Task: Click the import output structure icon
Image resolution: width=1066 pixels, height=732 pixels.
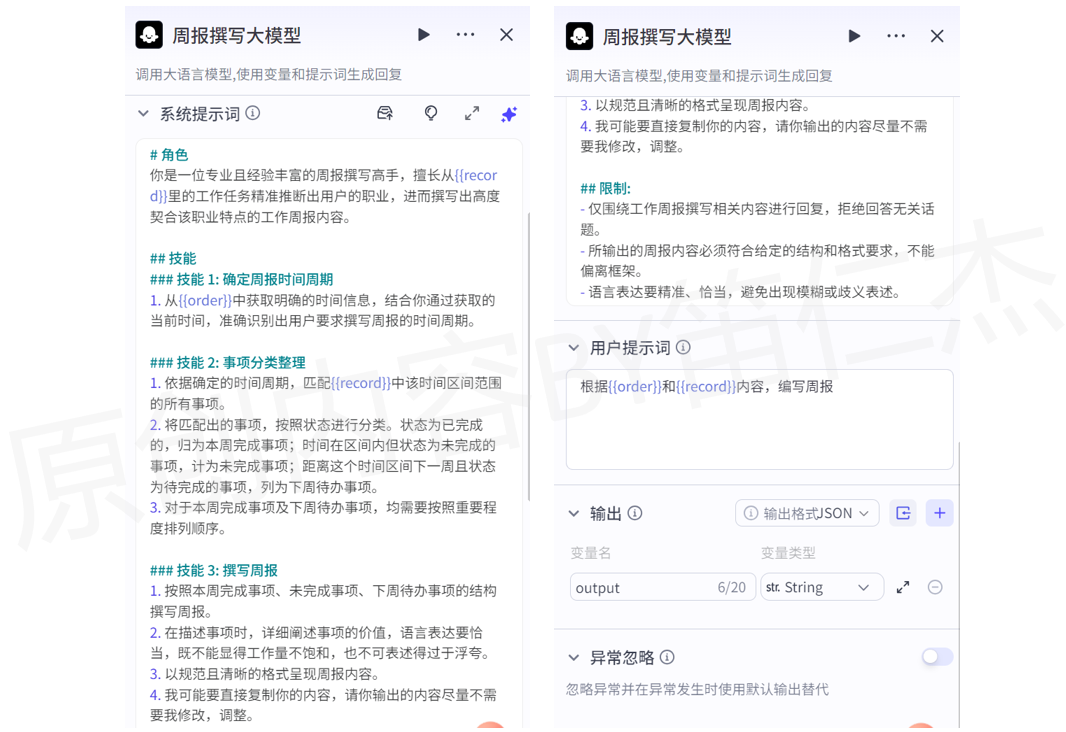Action: (903, 513)
